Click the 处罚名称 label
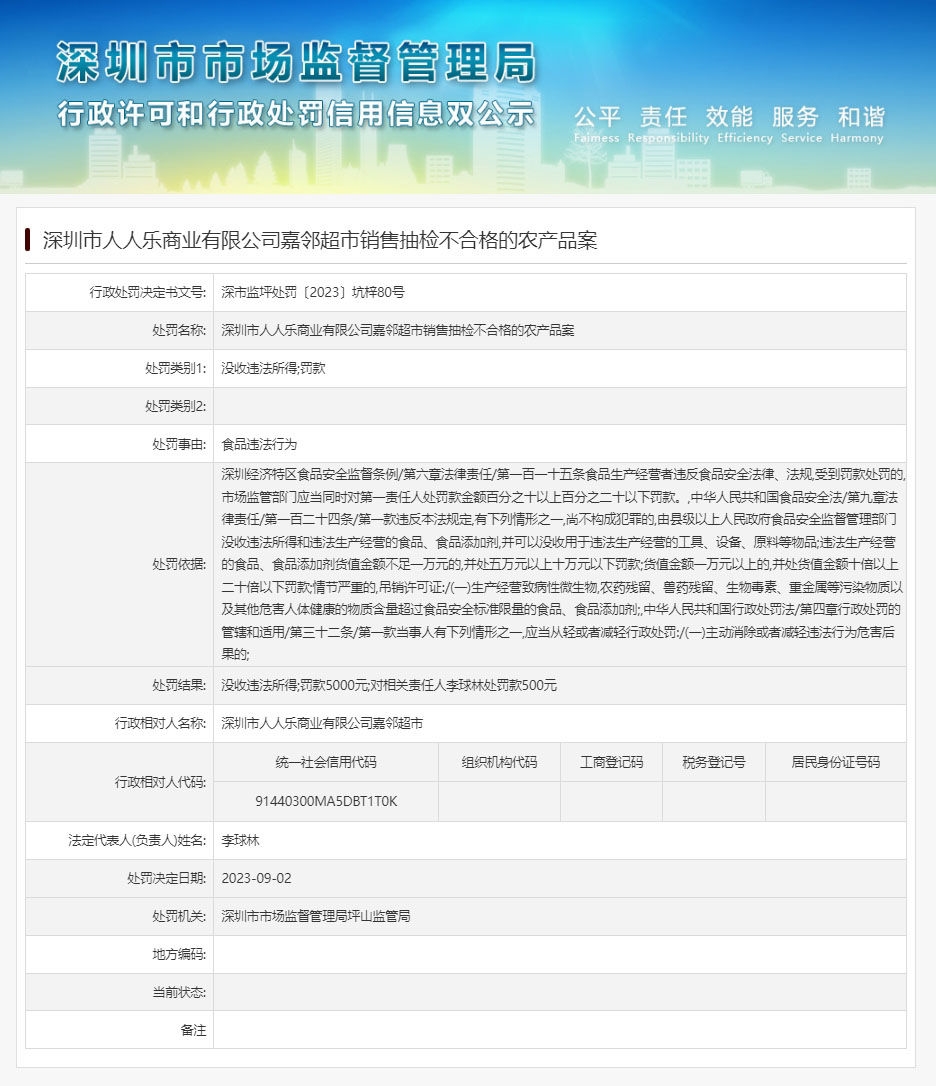This screenshot has height=1086, width=936. 179,330
